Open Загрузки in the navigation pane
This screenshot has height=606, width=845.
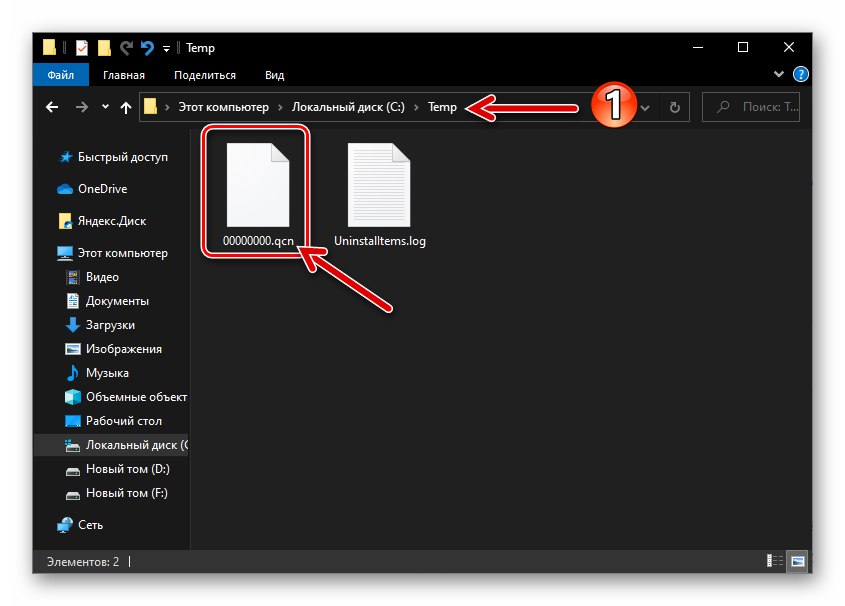110,325
